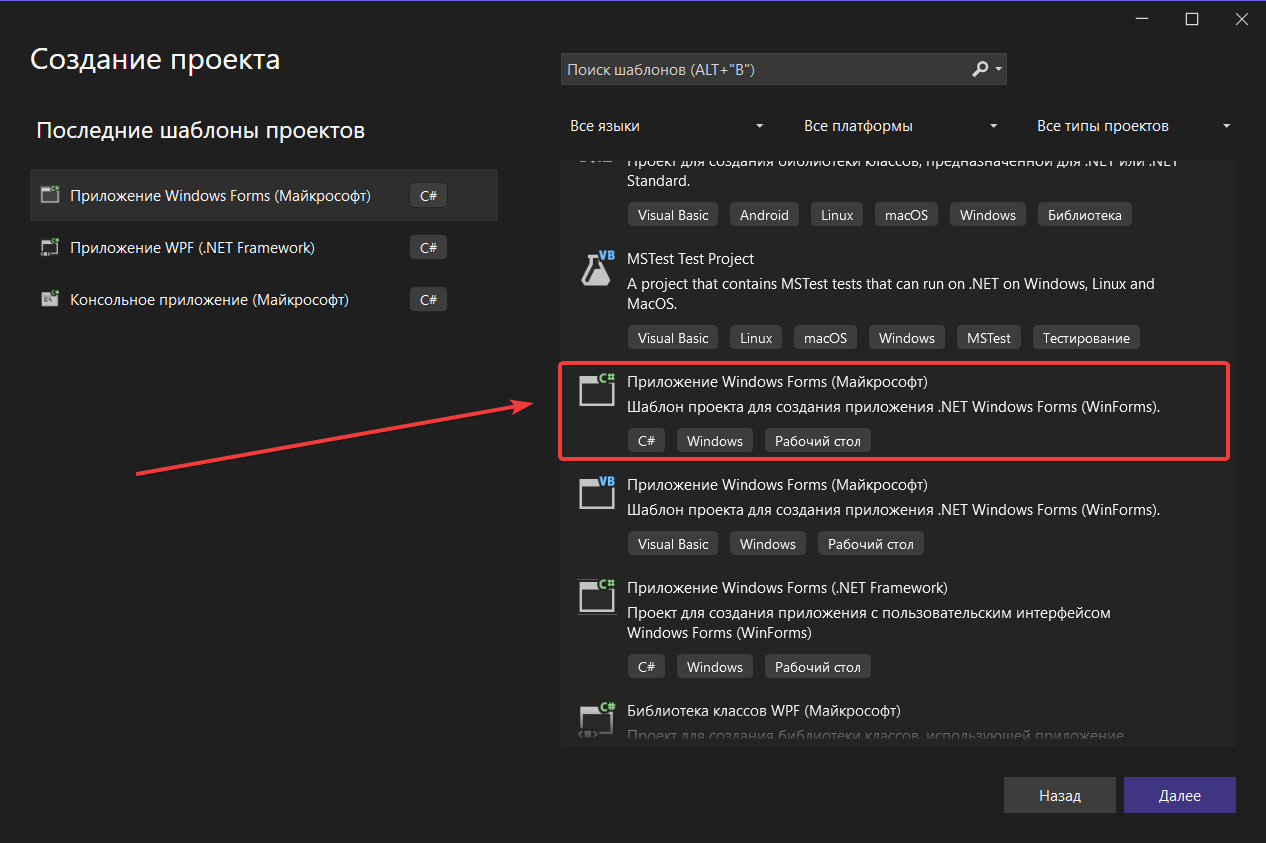The width and height of the screenshot is (1266, 843).
Task: Open the search options dropdown arrow
Action: 999,70
